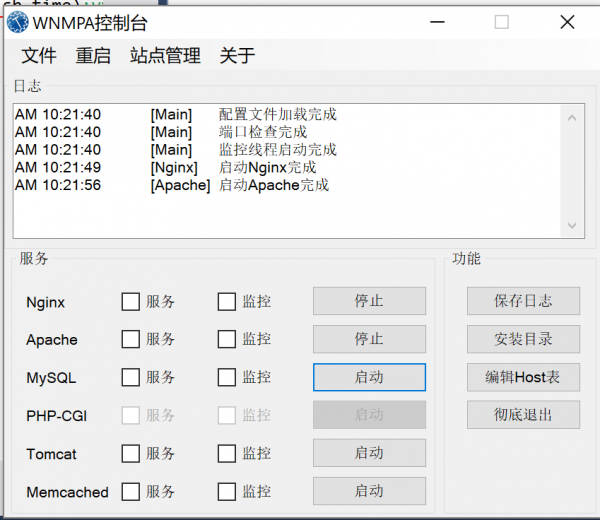Click the Memcached service label

67,492
